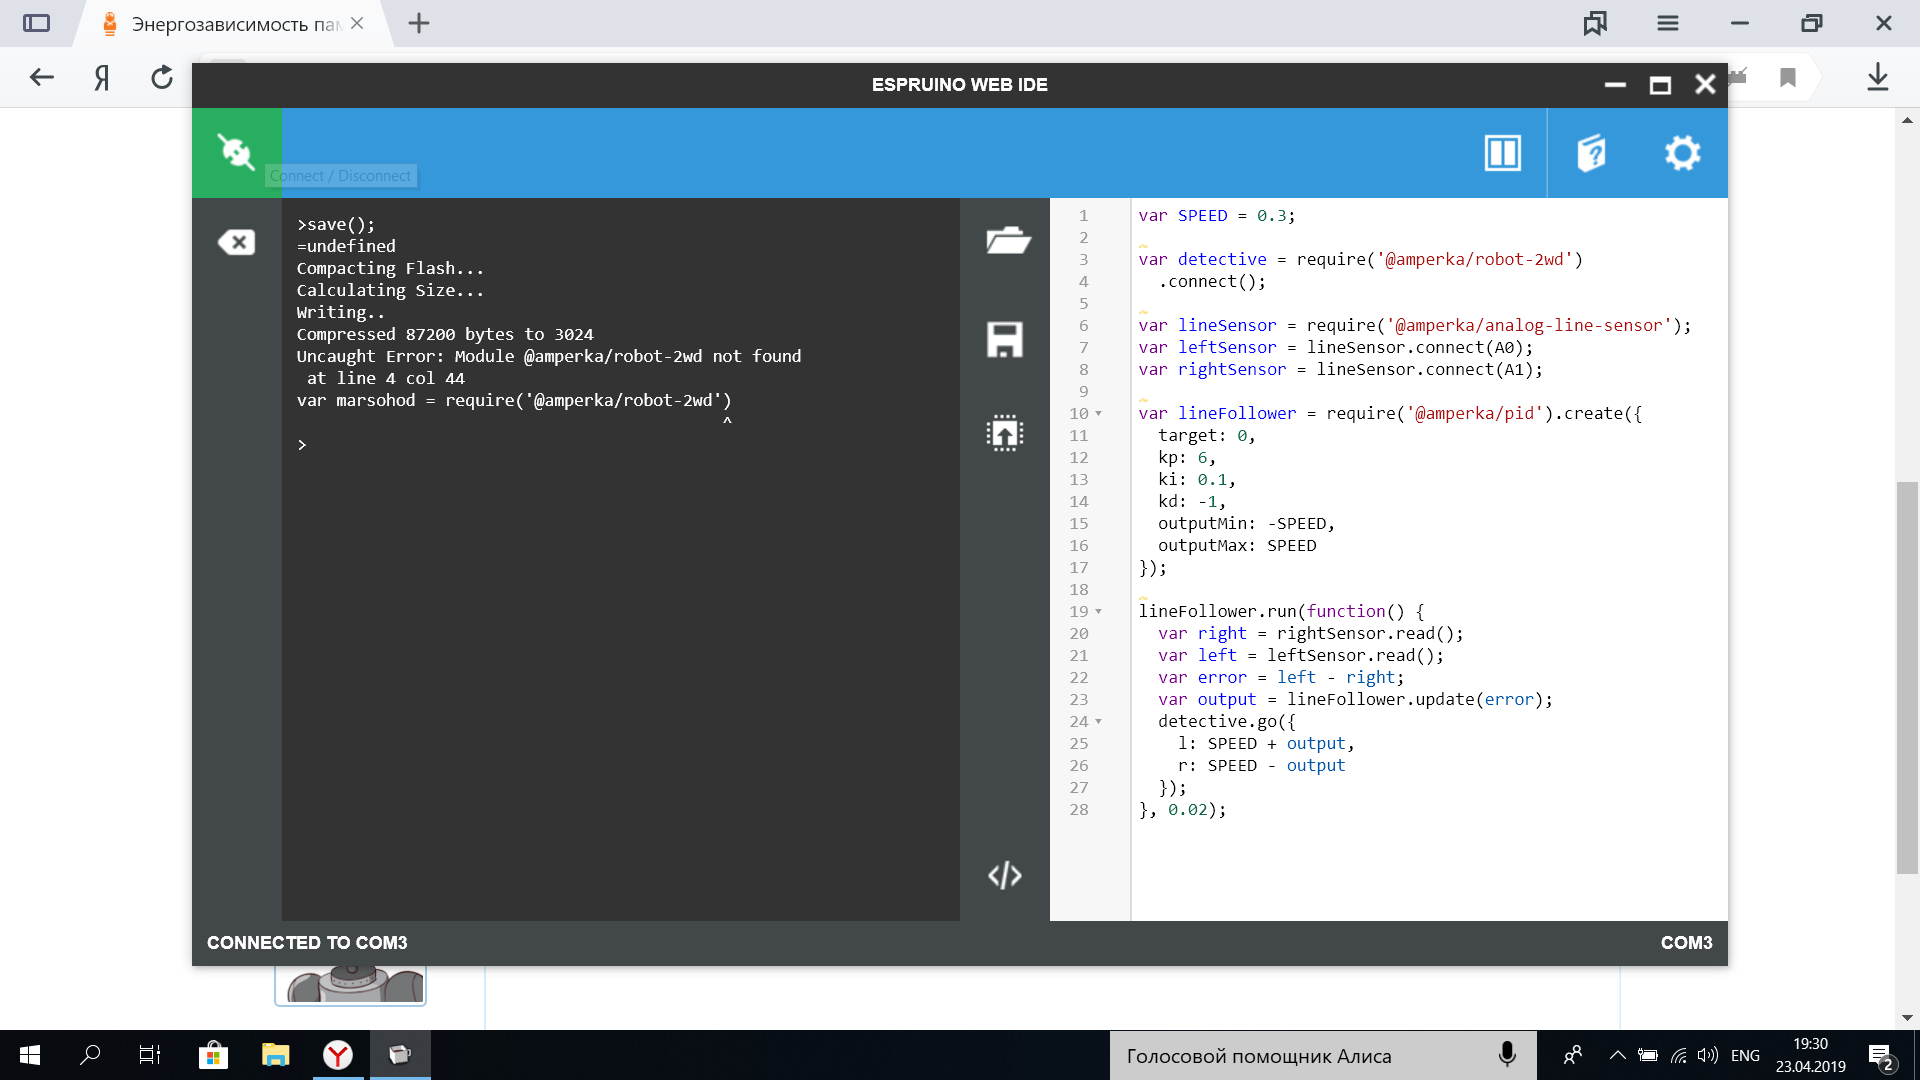Click the Yandex home Я icon
The image size is (1920, 1080).
point(101,77)
